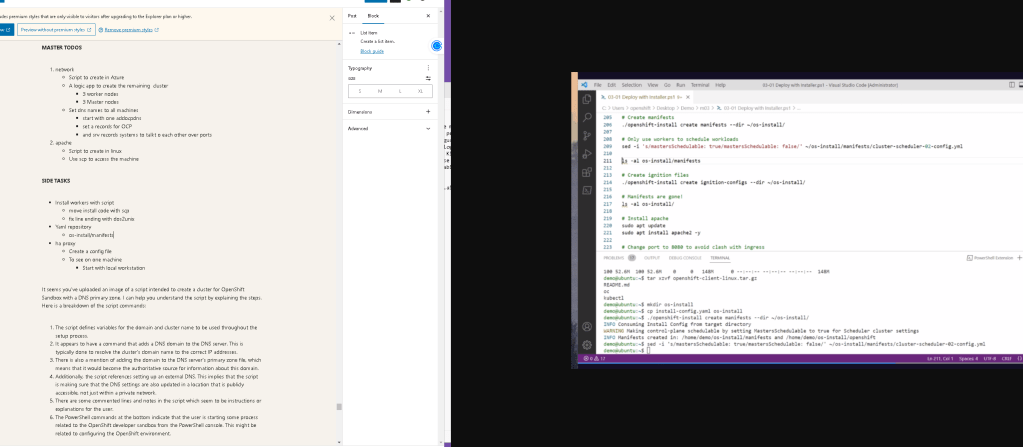This screenshot has height=447, width=1023.
Task: Open File menu in VS Code
Action: pos(597,85)
